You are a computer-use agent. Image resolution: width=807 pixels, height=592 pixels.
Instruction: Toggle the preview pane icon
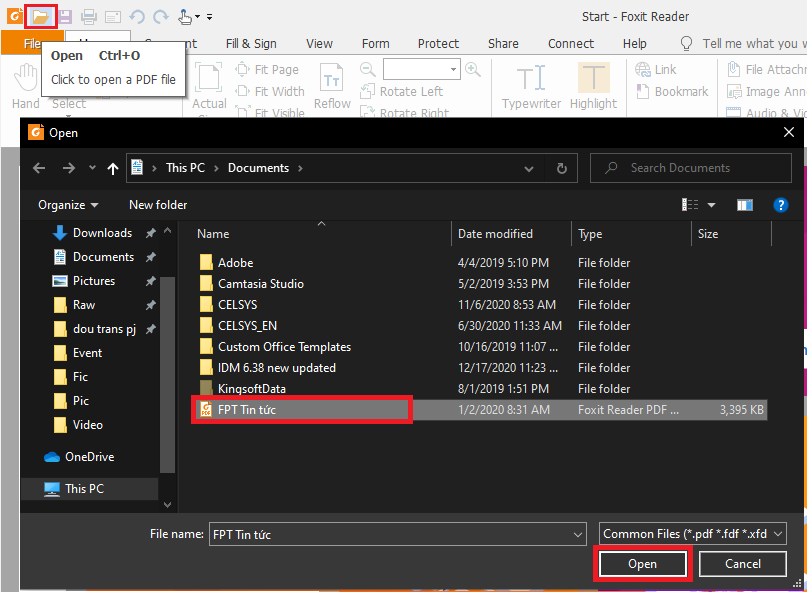coord(745,205)
